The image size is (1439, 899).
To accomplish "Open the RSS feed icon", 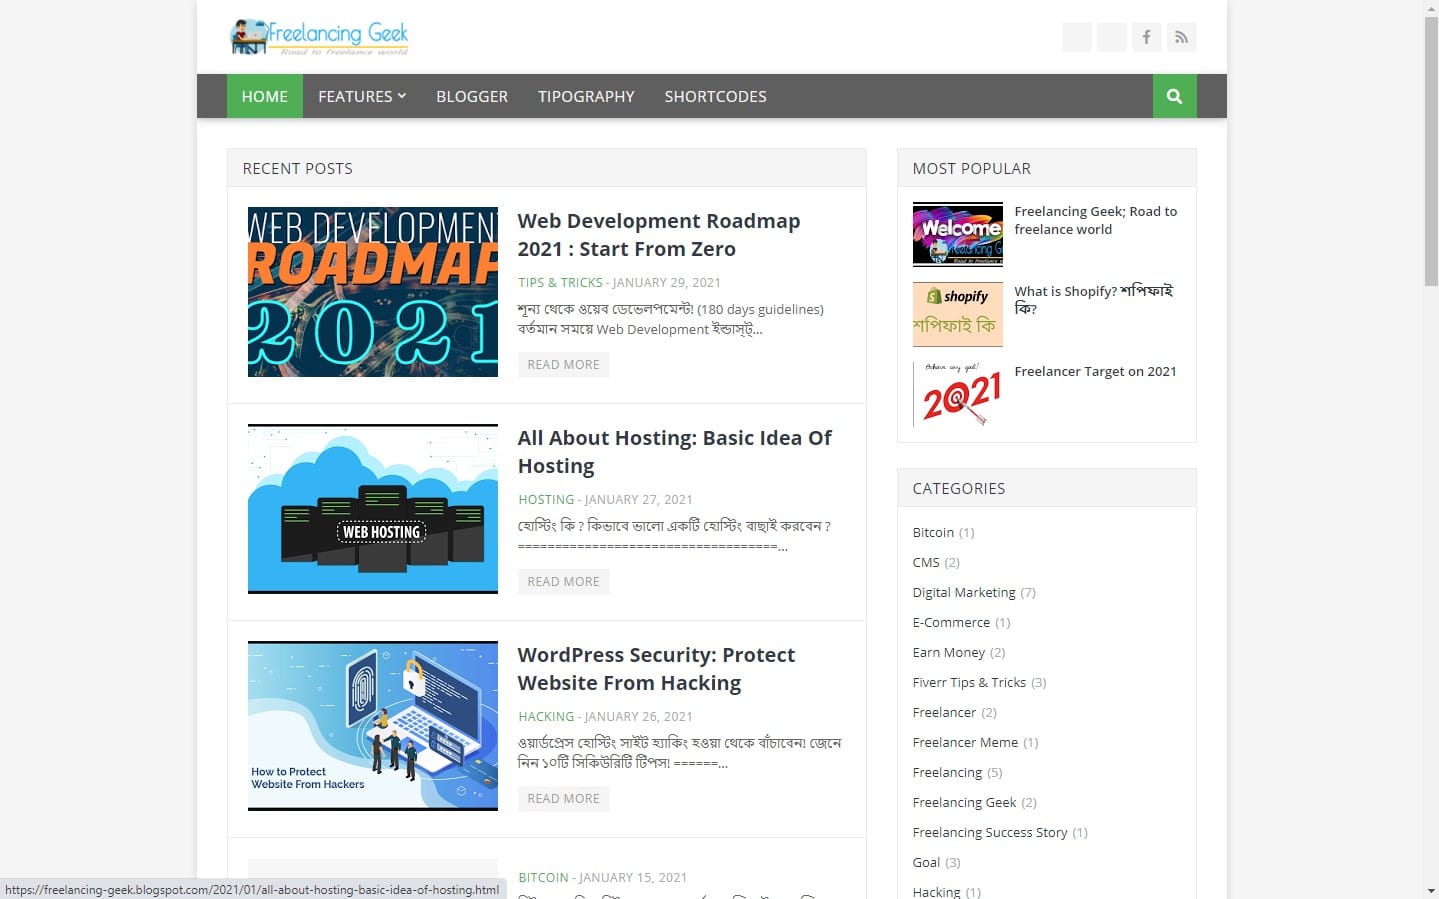I will 1181,38.
